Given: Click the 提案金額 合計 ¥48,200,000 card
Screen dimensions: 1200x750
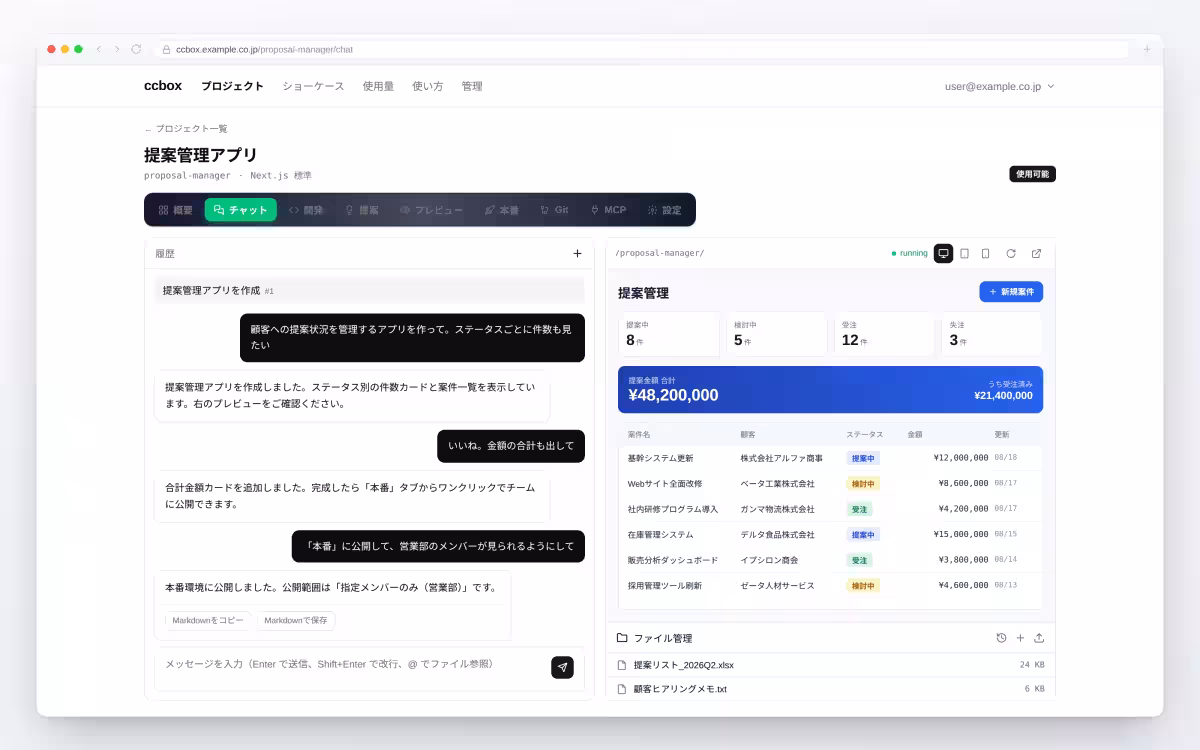Looking at the screenshot, I should pos(830,390).
